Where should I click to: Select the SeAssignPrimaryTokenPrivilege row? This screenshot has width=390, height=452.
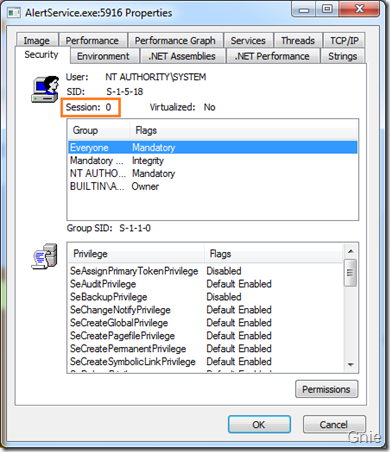205,271
